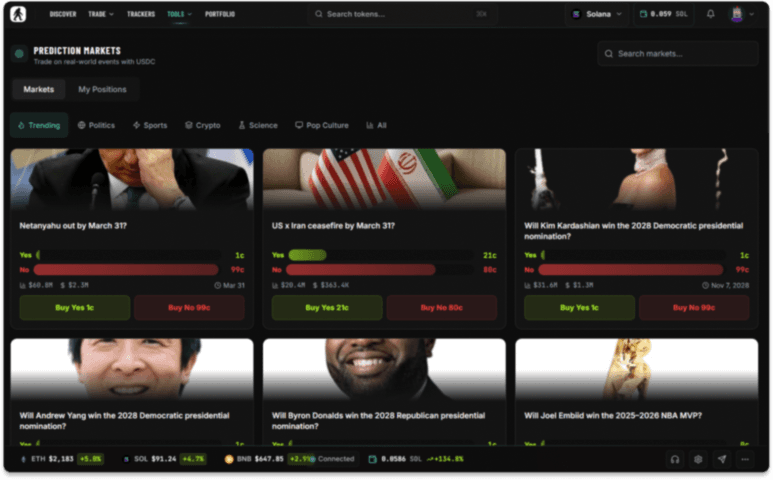Image resolution: width=773 pixels, height=480 pixels.
Task: Expand the Trade menu dropdown
Action: click(x=100, y=14)
